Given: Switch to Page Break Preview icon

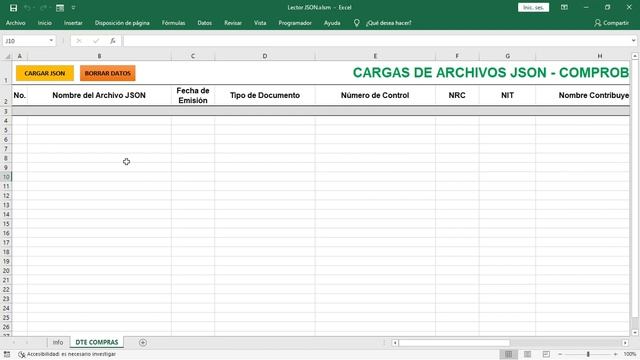Looking at the screenshot, I should pyautogui.click(x=546, y=354).
